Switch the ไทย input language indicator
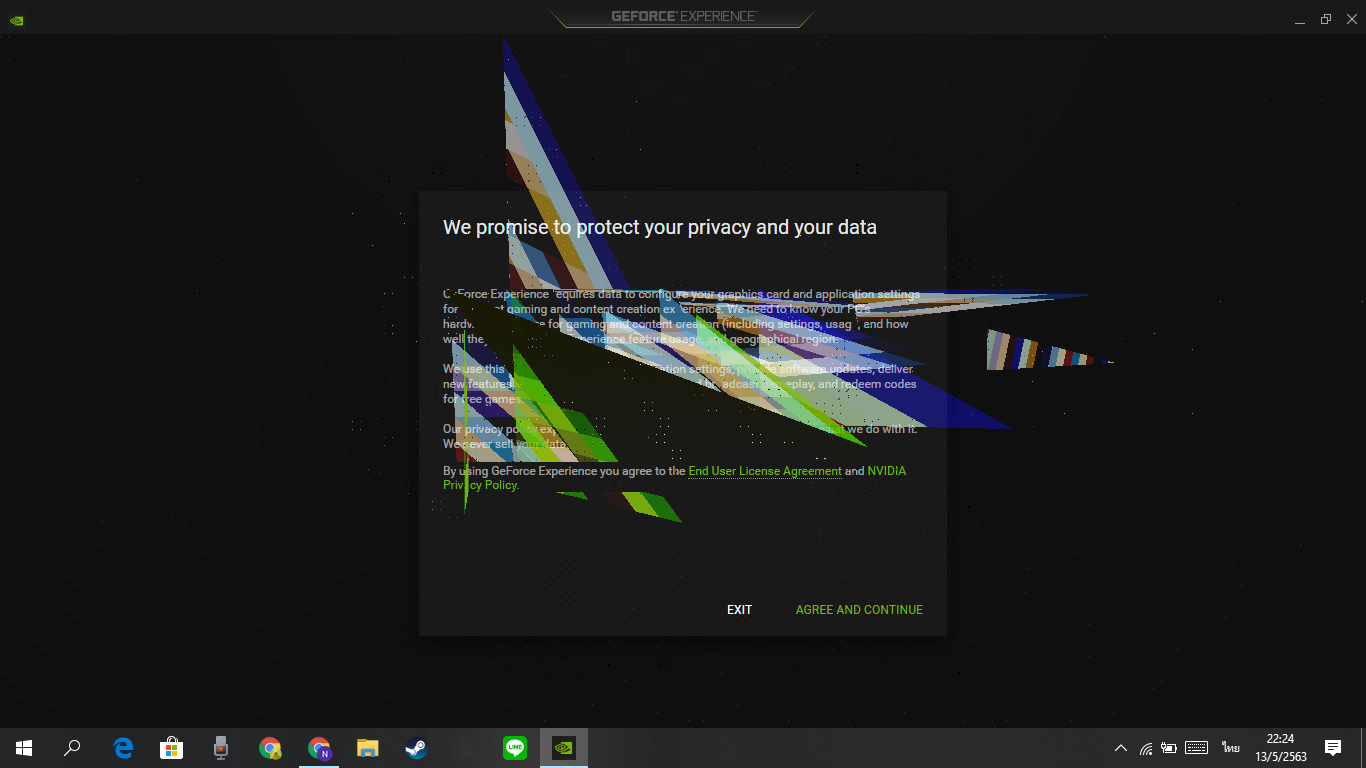 (x=1230, y=748)
